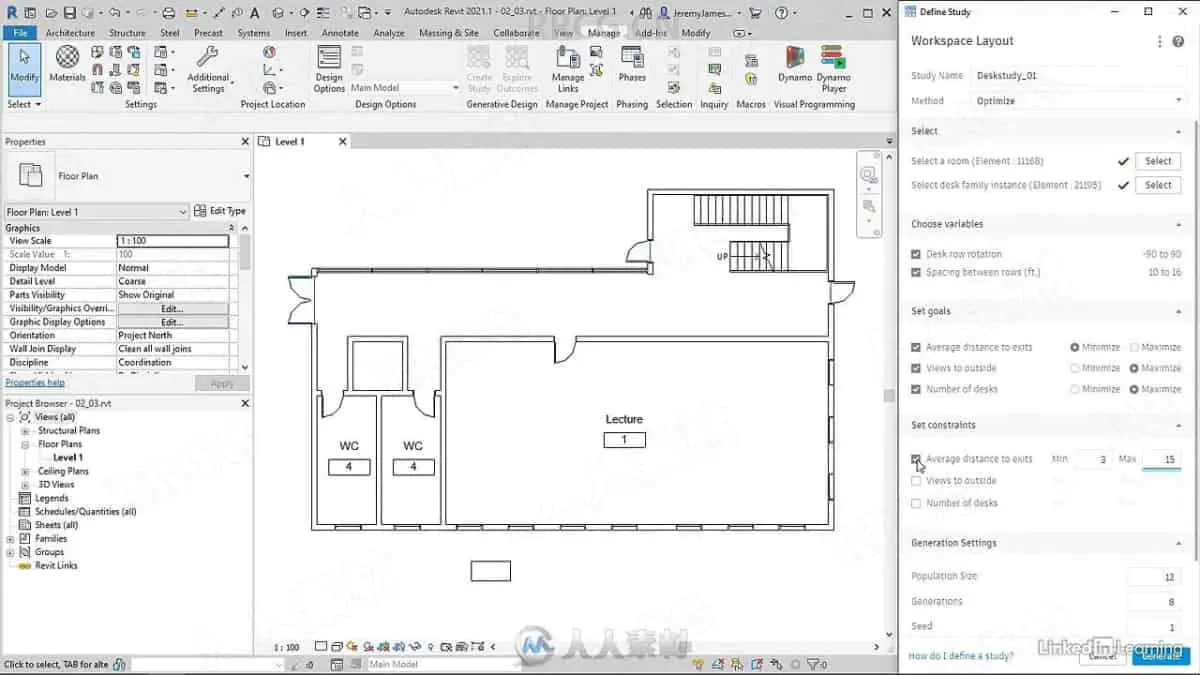Viewport: 1200px width, 675px height.
Task: Select Maximize for Average distance to exits
Action: tap(1134, 347)
